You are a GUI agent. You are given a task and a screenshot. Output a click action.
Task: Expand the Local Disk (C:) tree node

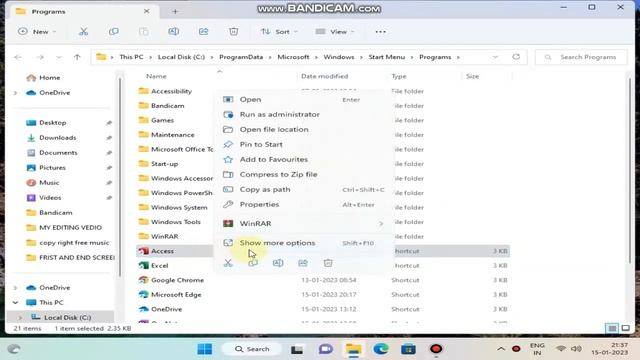click(20, 318)
